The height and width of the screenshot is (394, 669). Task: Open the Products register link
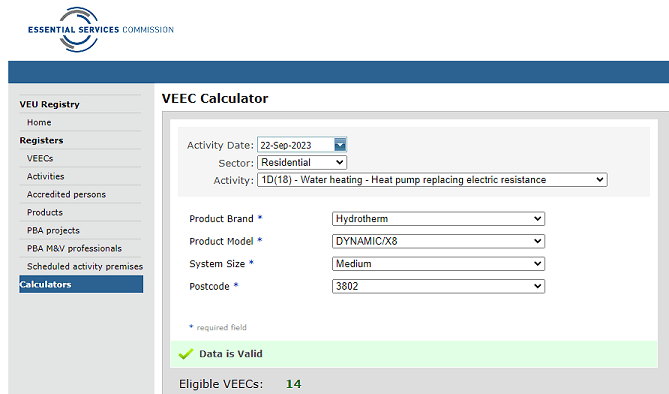(45, 212)
